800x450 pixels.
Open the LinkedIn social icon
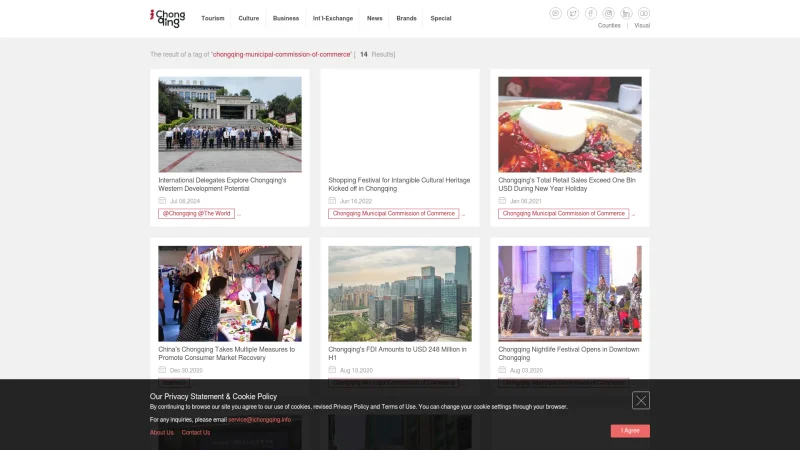click(626, 13)
